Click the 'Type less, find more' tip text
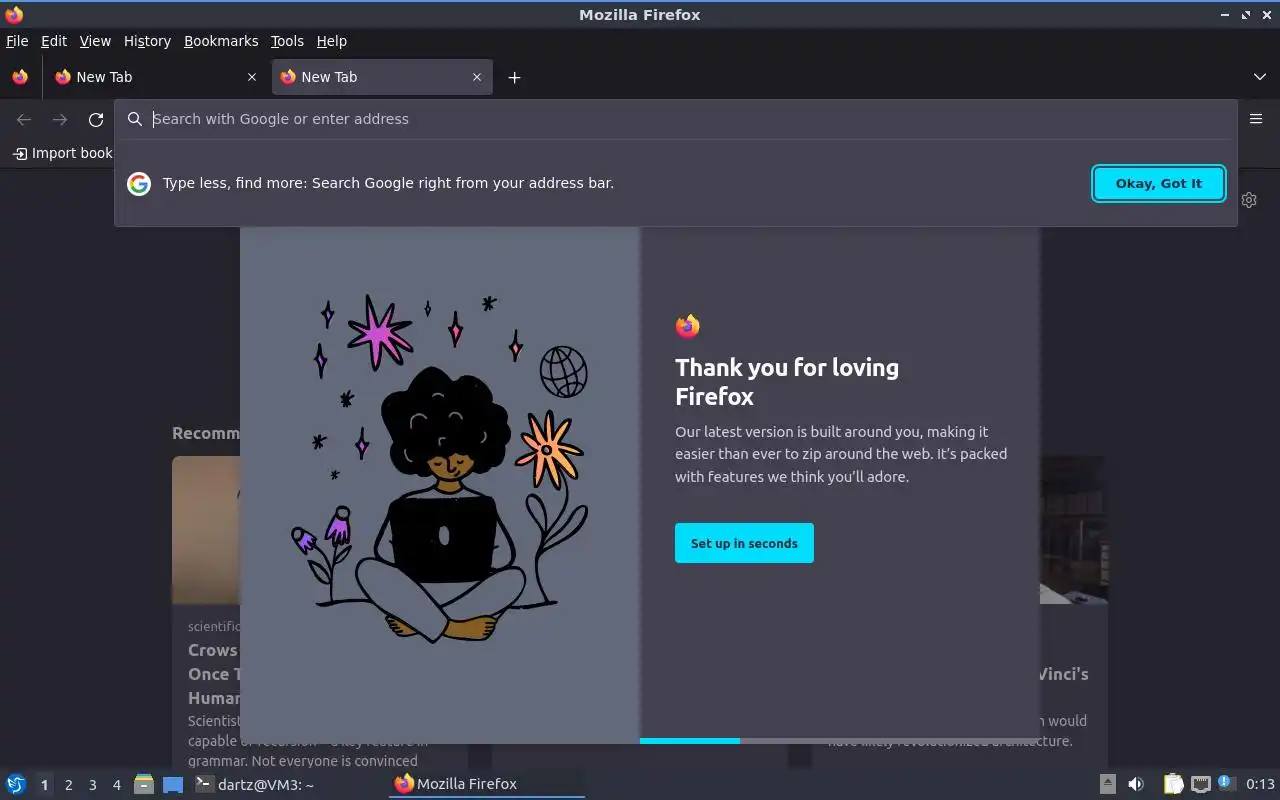1280x800 pixels. (x=388, y=183)
